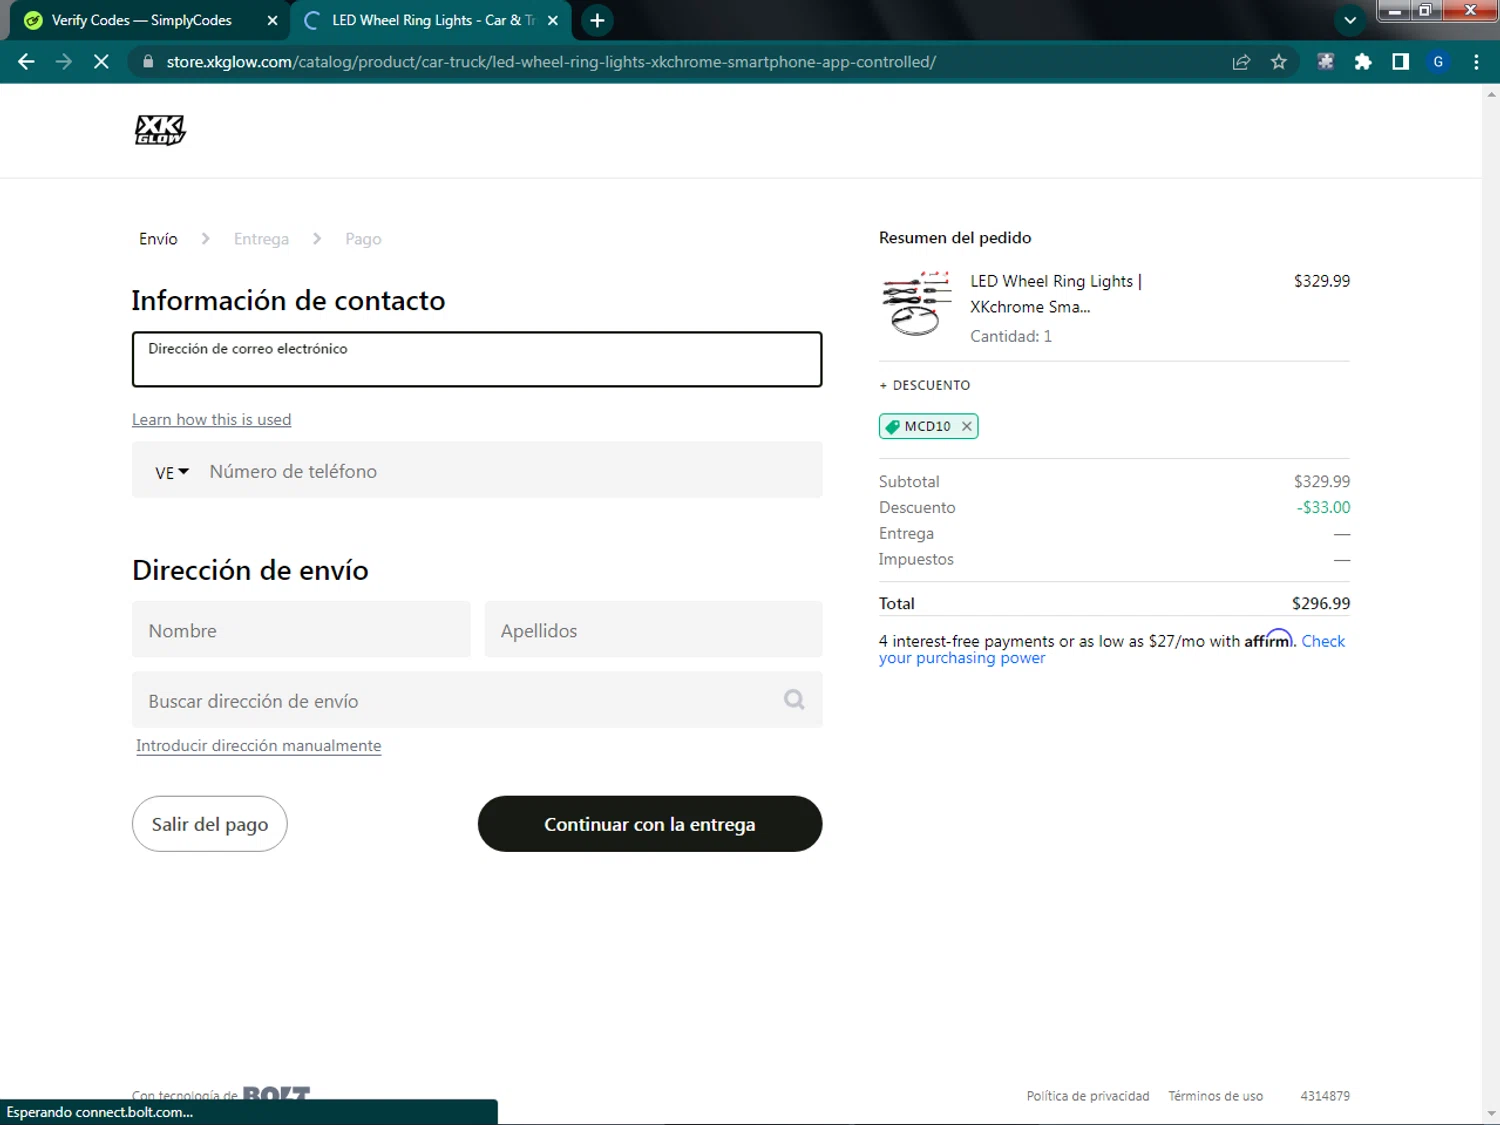Focus the Buscar dirección de envío field
This screenshot has height=1125, width=1500.
(477, 700)
